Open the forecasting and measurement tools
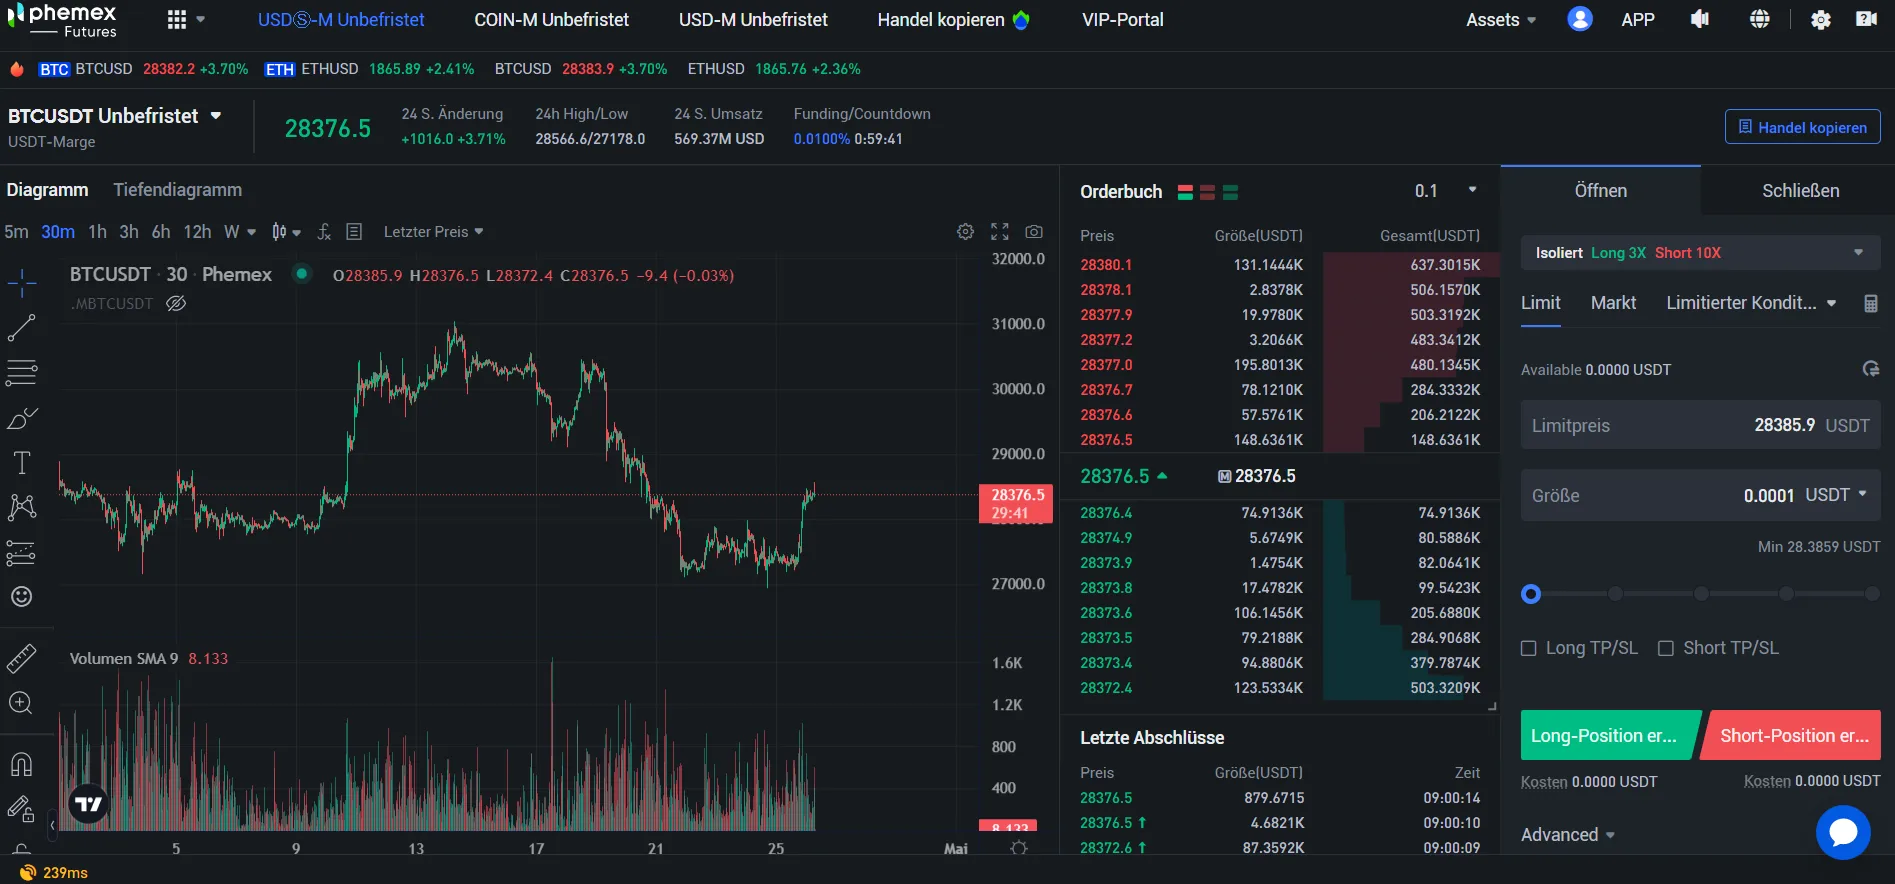Image resolution: width=1895 pixels, height=884 pixels. [x=21, y=552]
